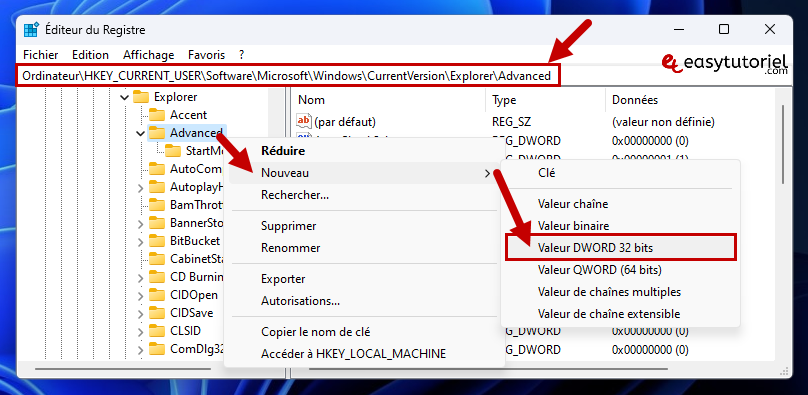Screen dimensions: 808x395
Task: Click the AutoplayH folder icon
Action: 156,187
